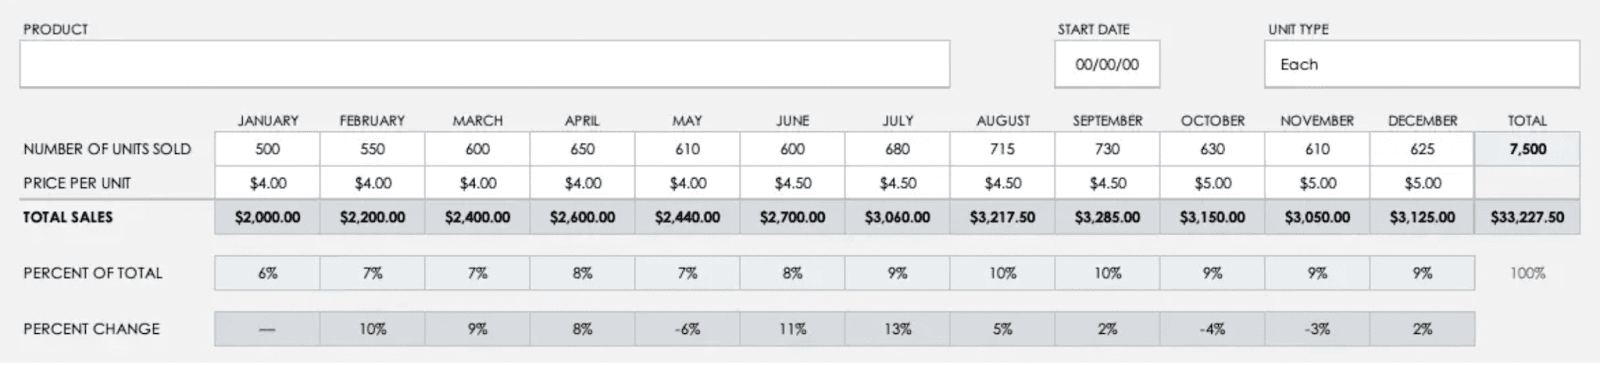Click the Percent Change row label
This screenshot has width=1600, height=365.
(x=91, y=329)
